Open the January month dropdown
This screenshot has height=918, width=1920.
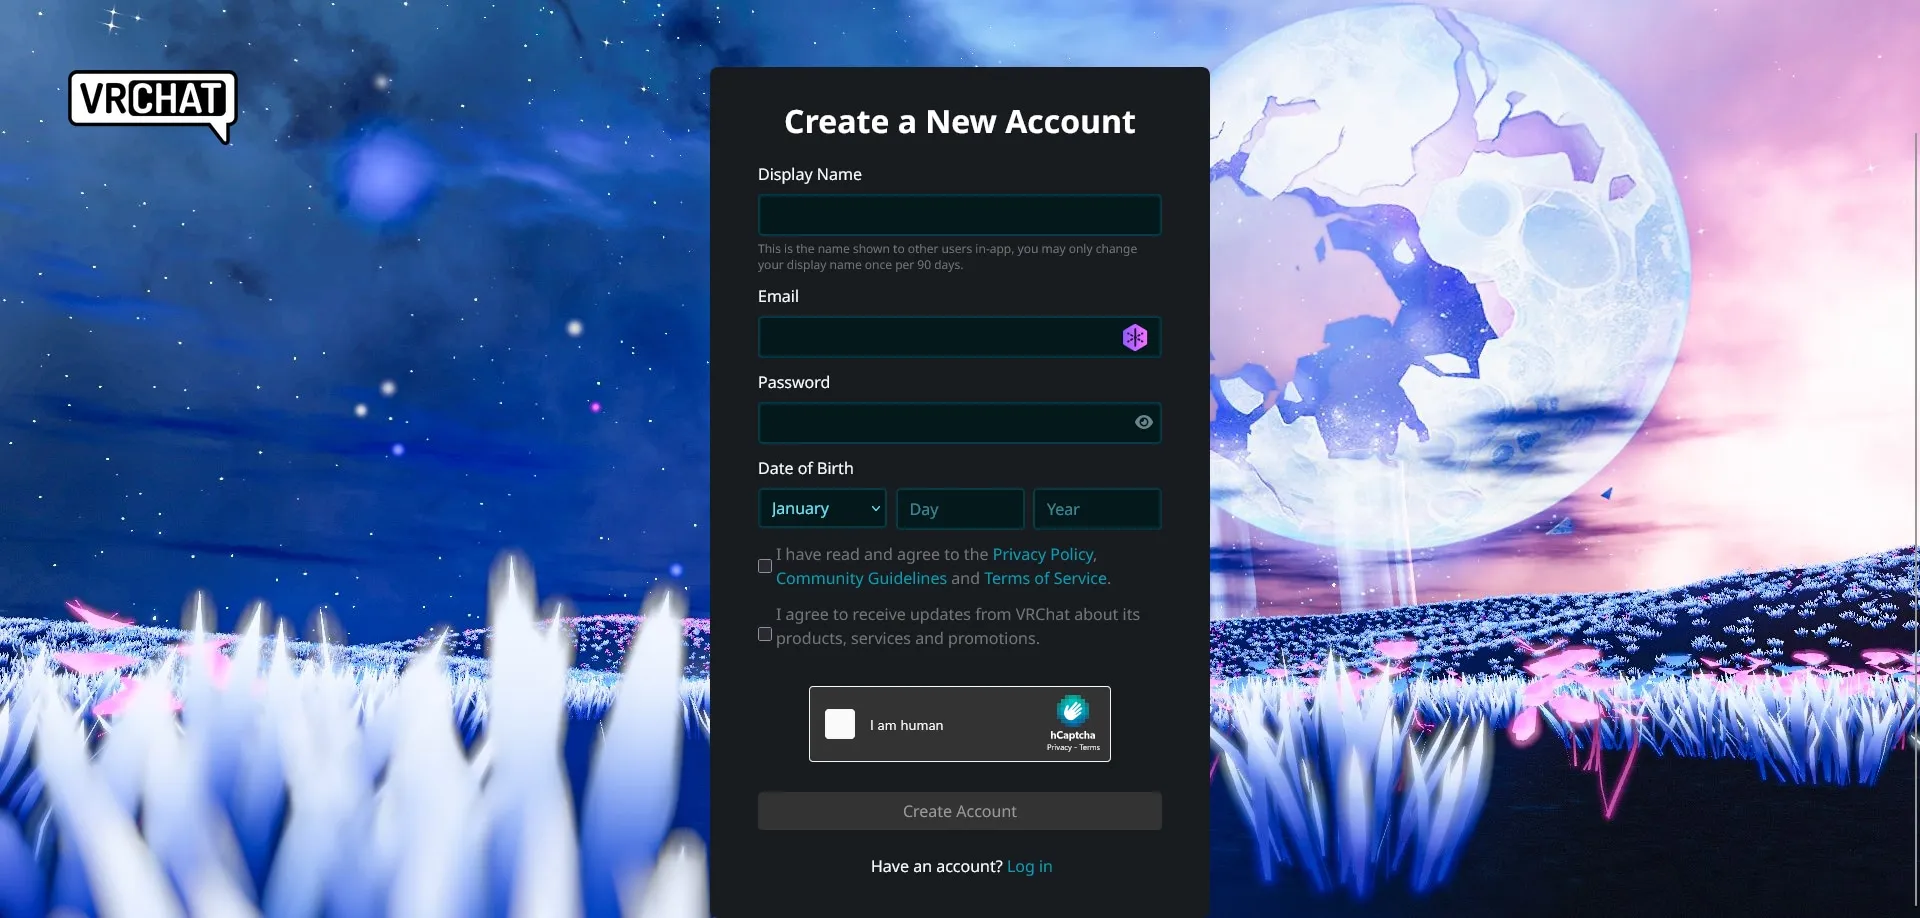pyautogui.click(x=822, y=509)
